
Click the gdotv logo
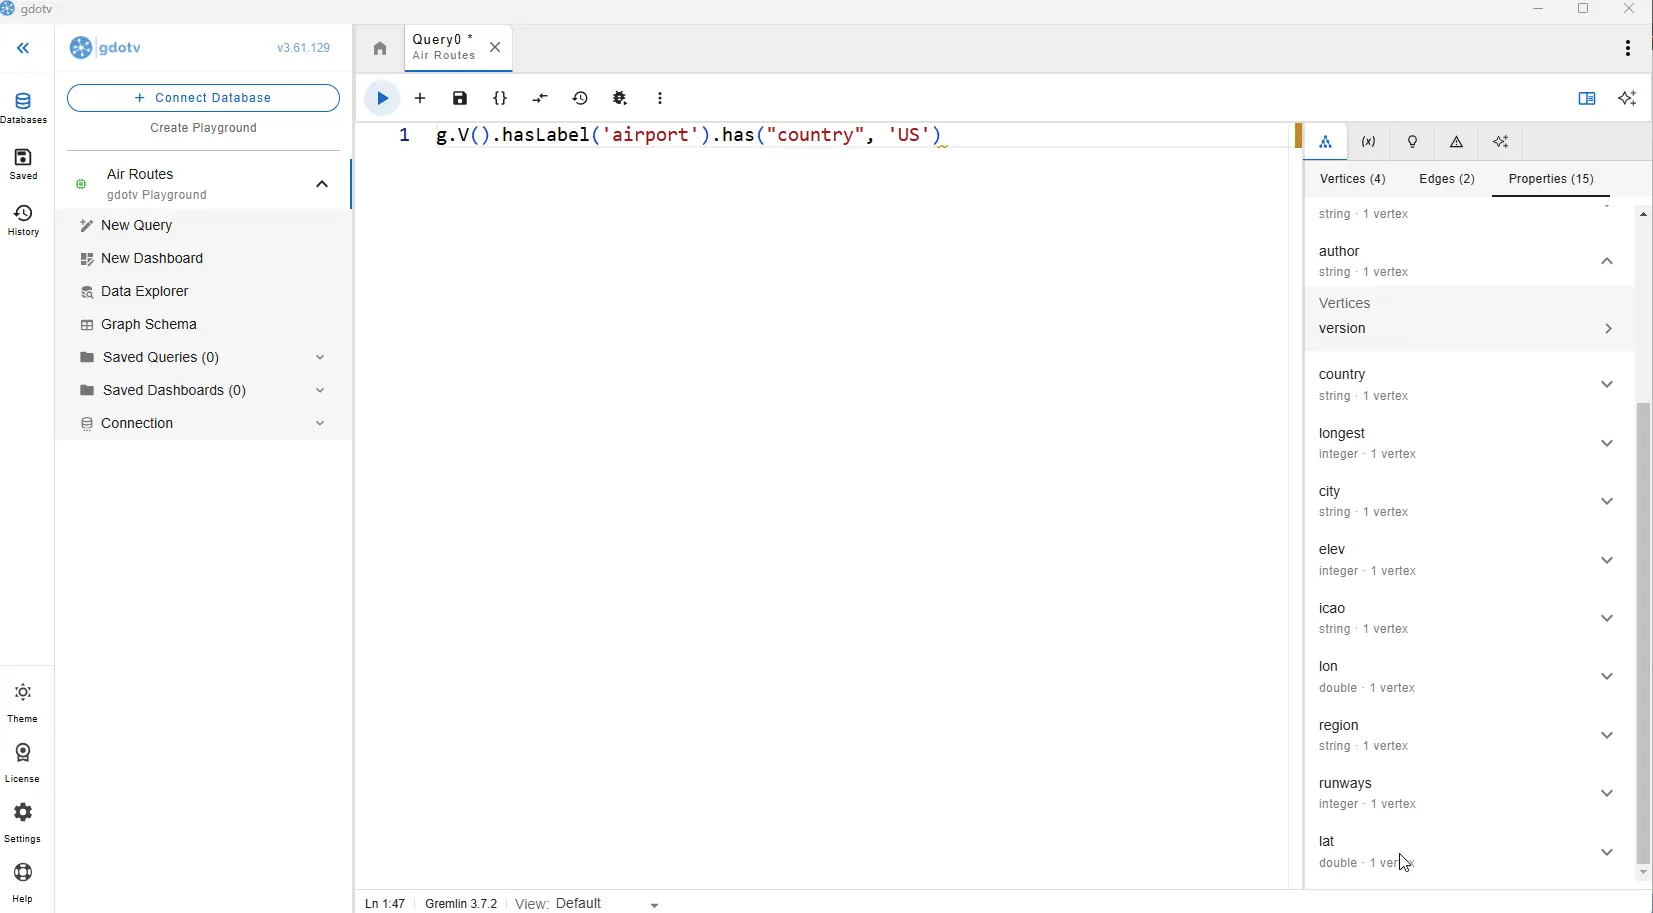coord(105,48)
